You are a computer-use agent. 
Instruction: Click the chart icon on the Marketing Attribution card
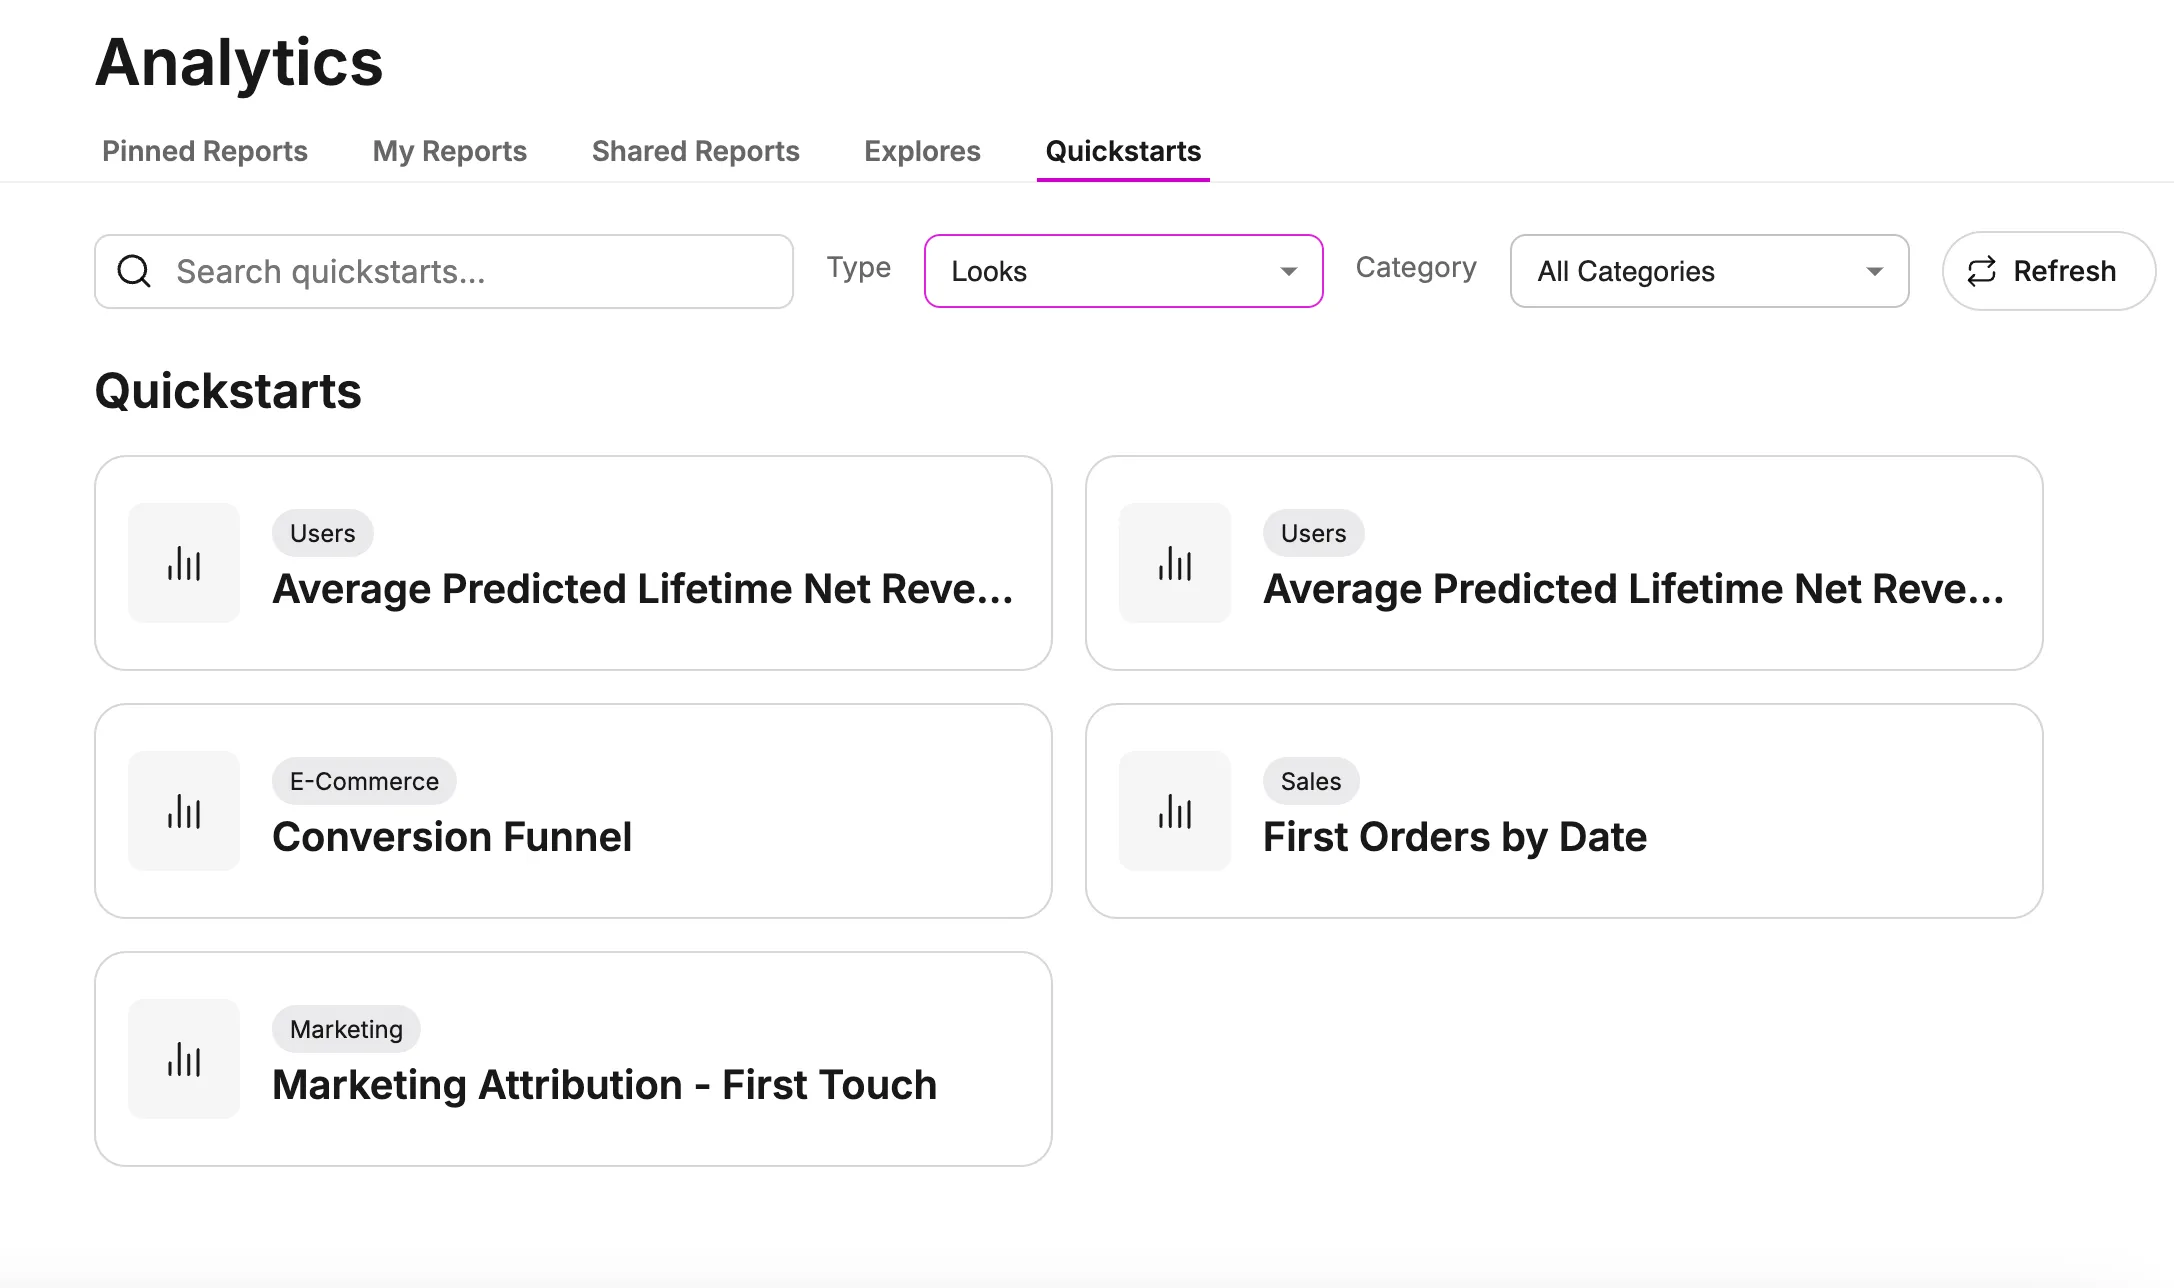(184, 1059)
